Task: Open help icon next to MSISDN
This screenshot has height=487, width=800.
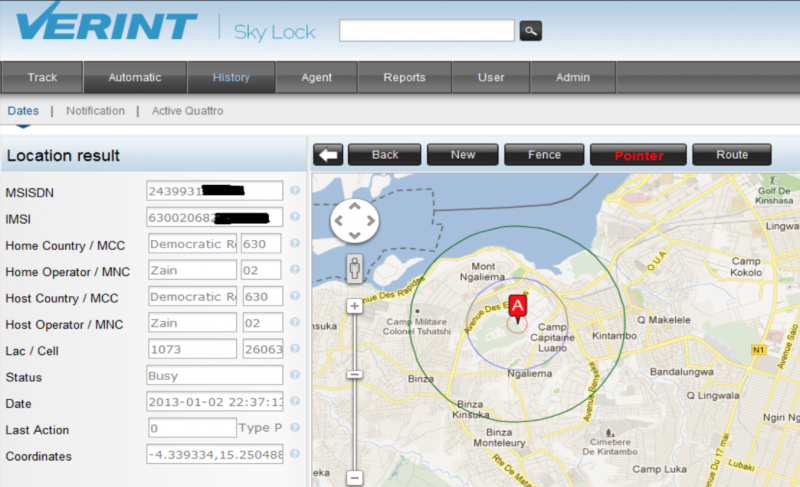Action: [x=295, y=190]
